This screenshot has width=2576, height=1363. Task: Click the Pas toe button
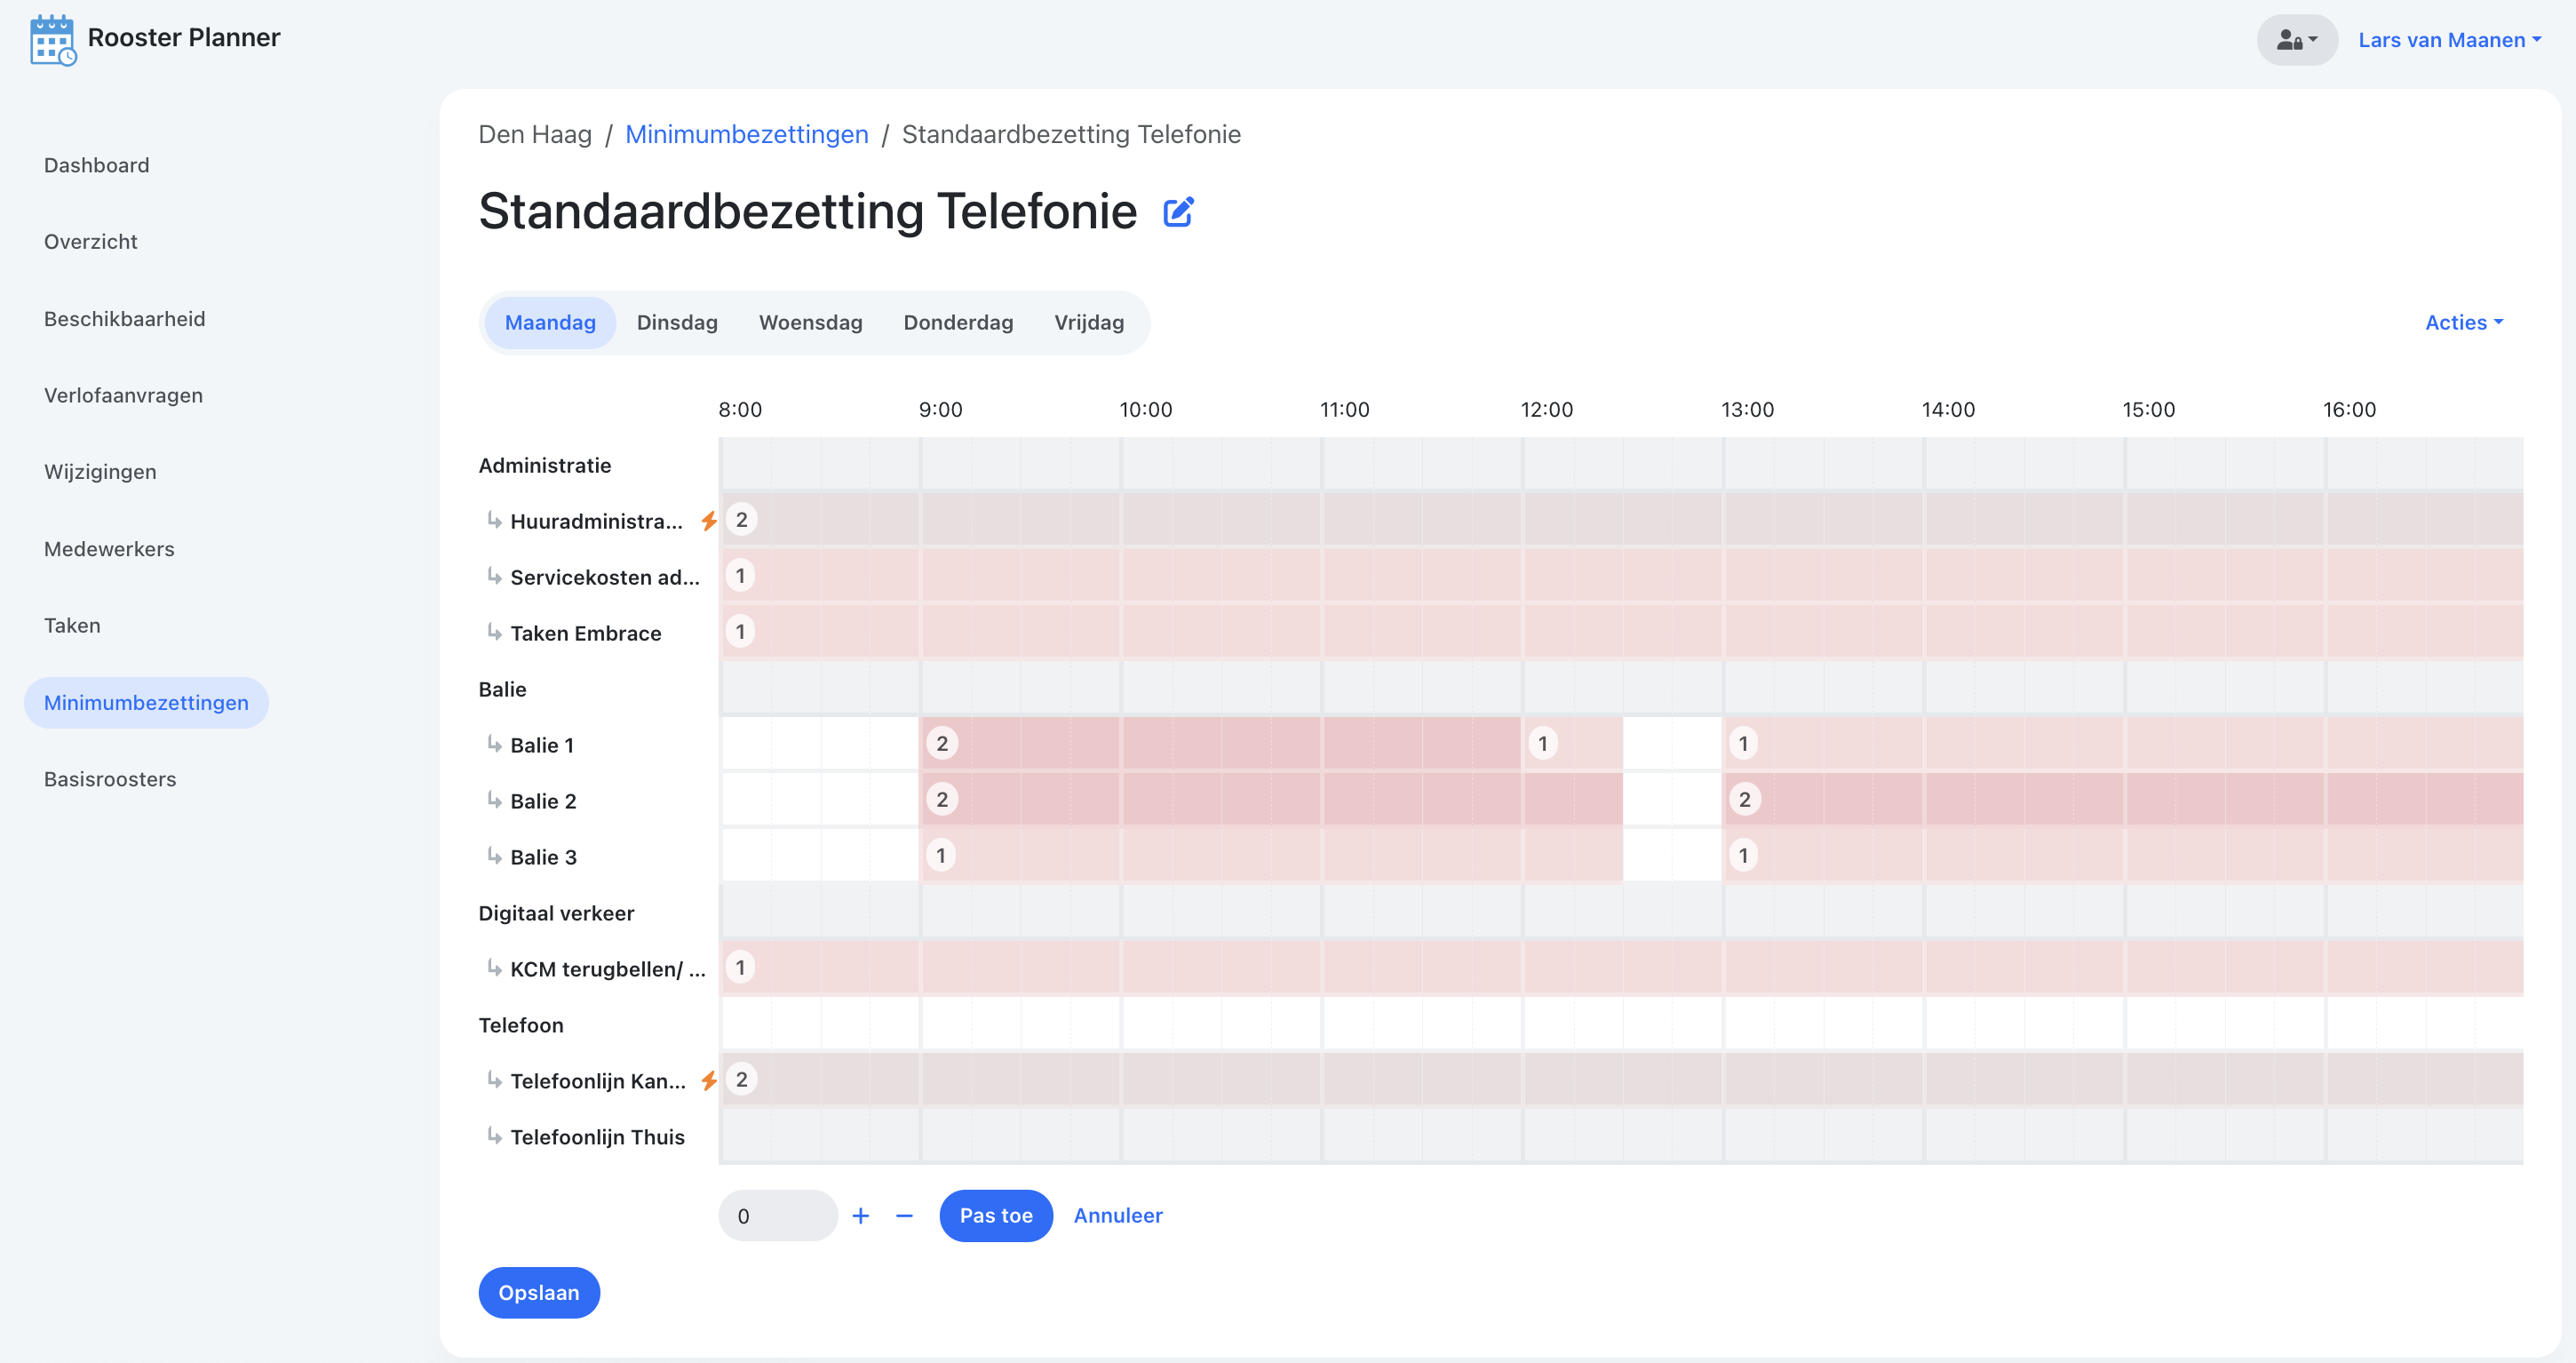pos(996,1215)
